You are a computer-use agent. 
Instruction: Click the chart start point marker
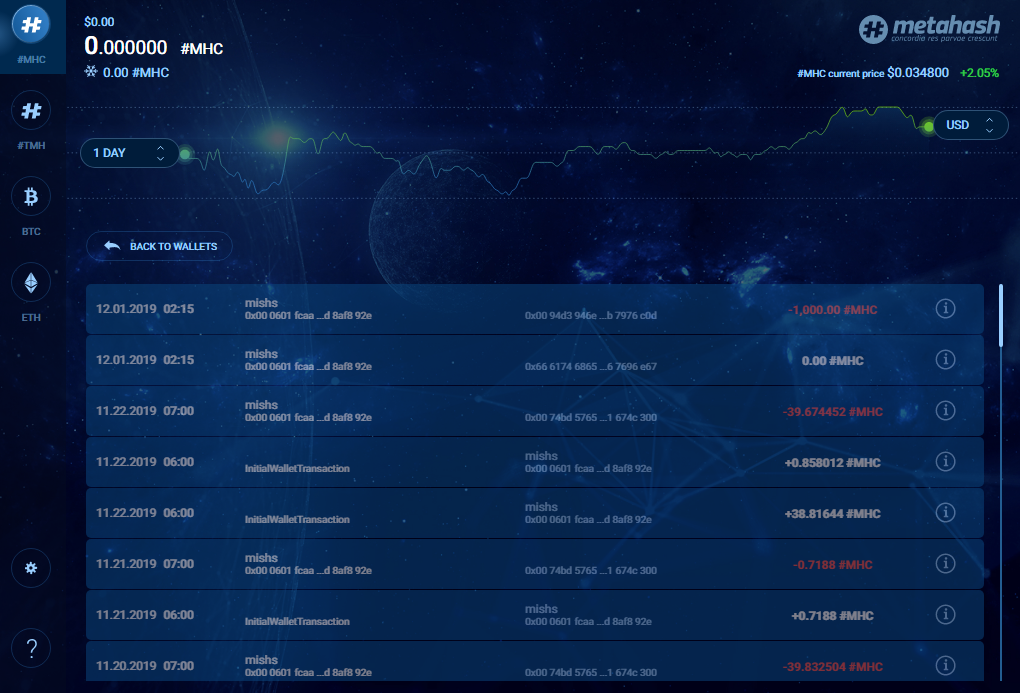(x=185, y=154)
